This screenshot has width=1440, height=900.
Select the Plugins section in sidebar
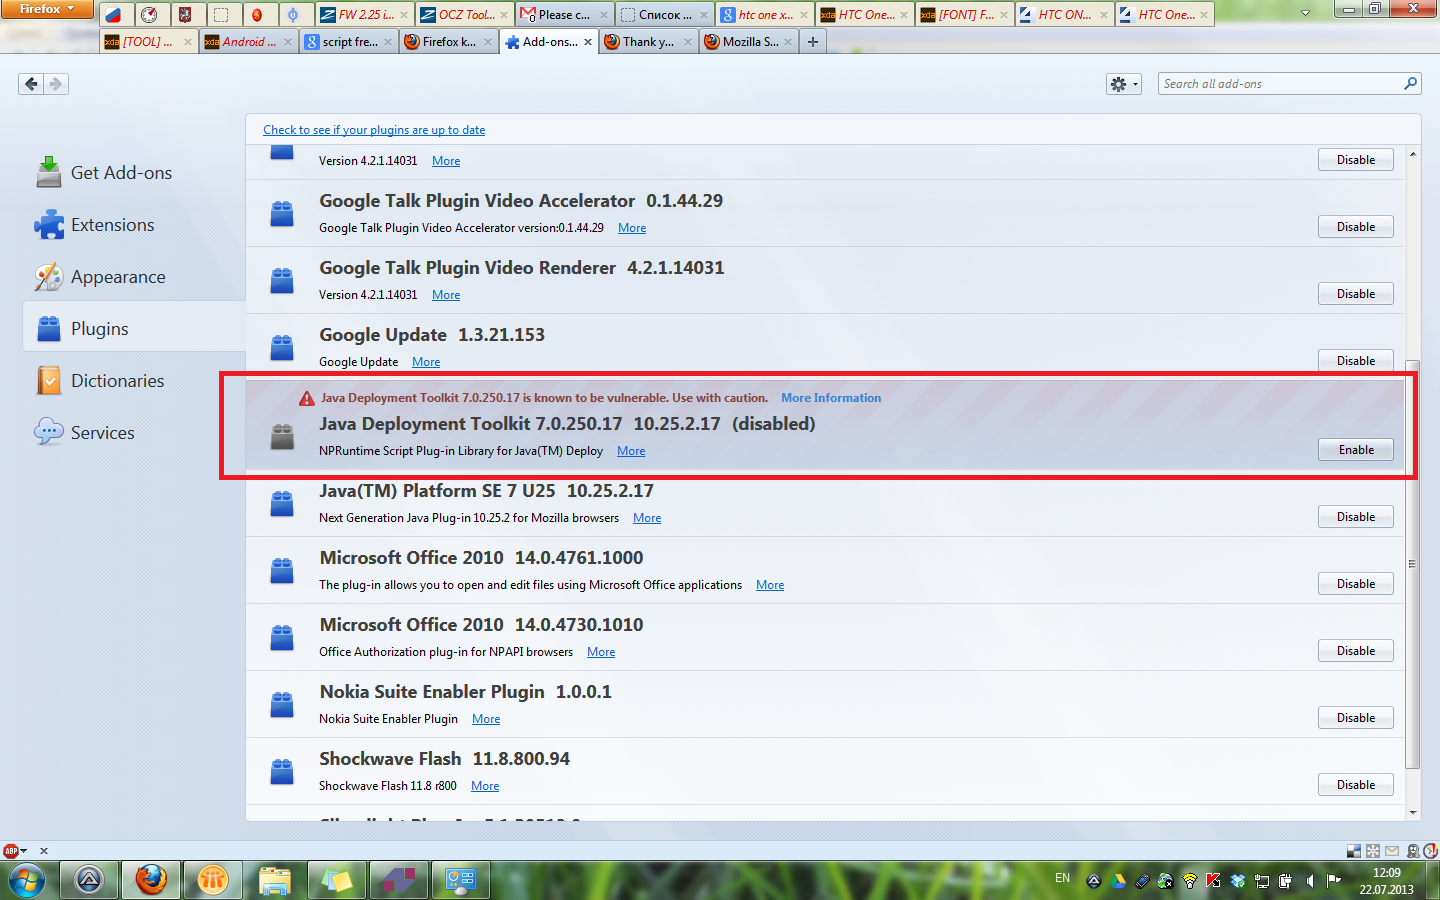(134, 327)
